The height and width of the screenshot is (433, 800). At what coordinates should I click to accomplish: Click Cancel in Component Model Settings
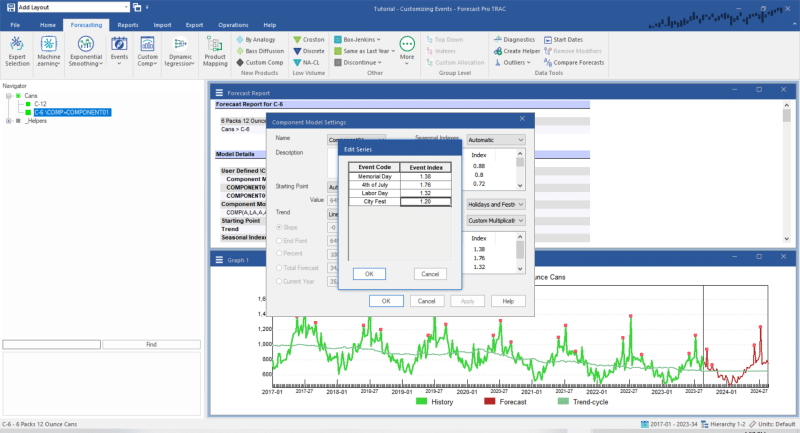pos(427,301)
